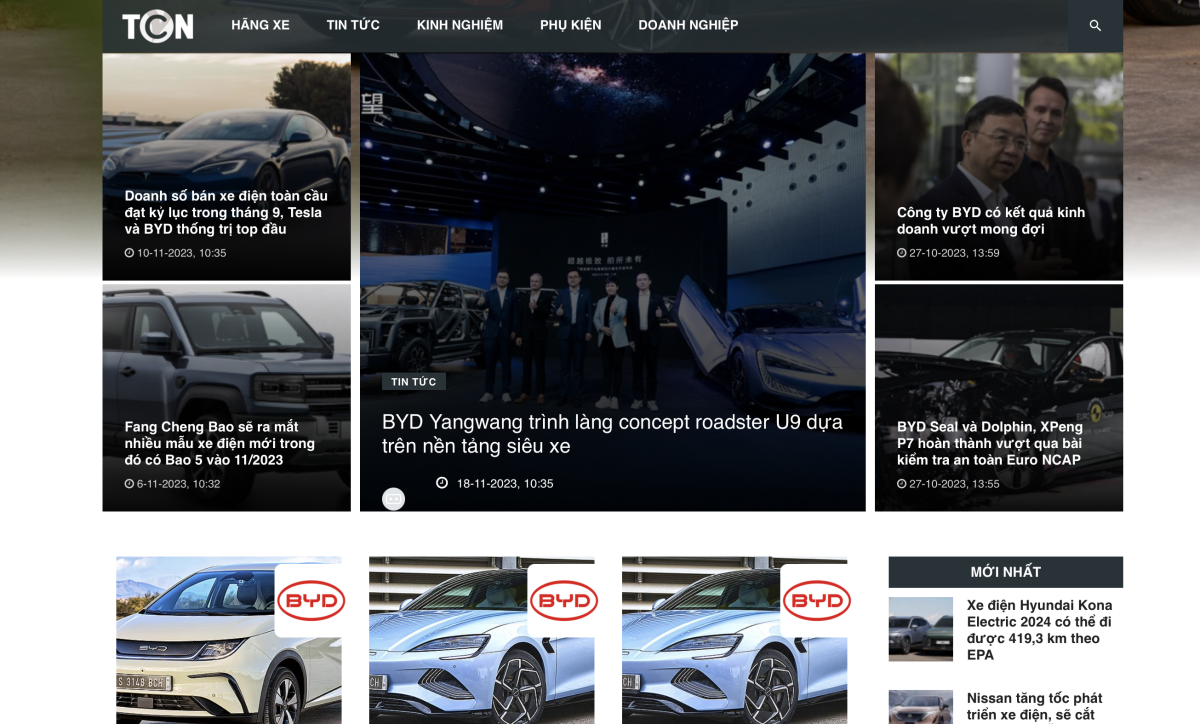Click the photo gallery icon under the featured article
The height and width of the screenshot is (724, 1200).
[394, 499]
